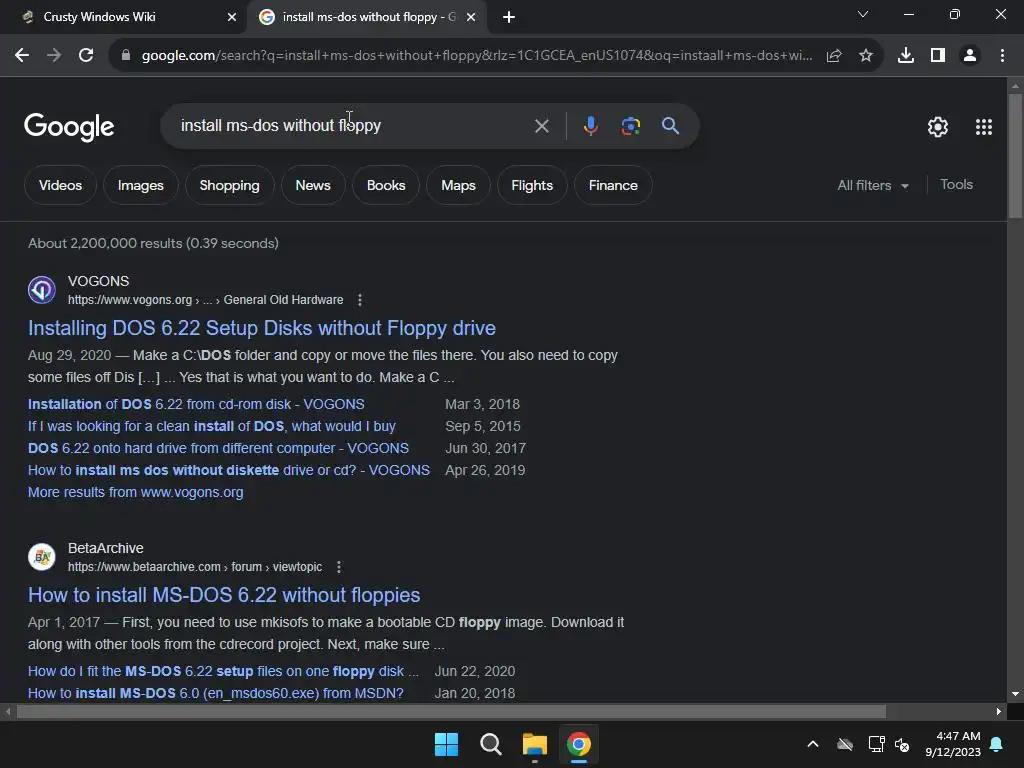Screen dimensions: 1024x768
Task: Click the site lock icon in address bar
Action: pyautogui.click(x=126, y=56)
